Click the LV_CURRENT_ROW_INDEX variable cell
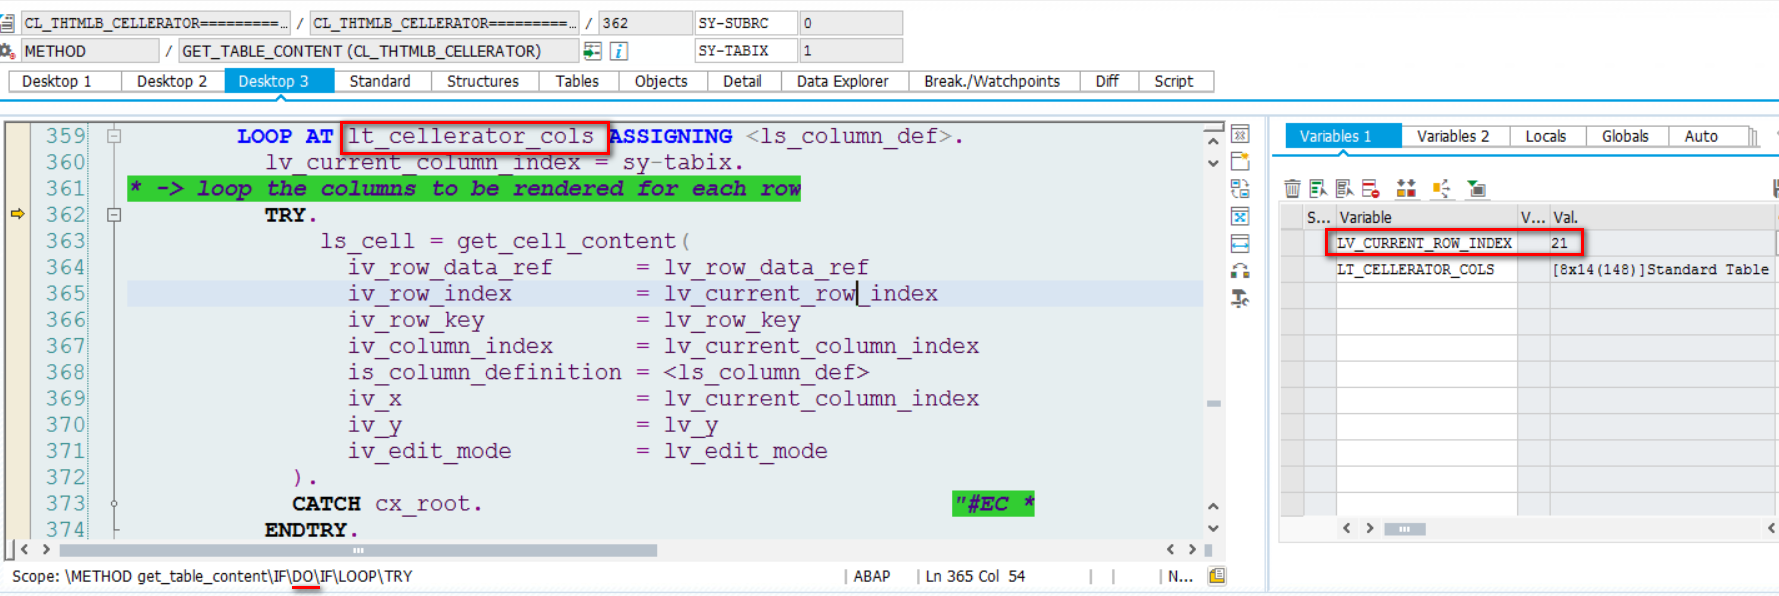The width and height of the screenshot is (1779, 596). 1426,243
